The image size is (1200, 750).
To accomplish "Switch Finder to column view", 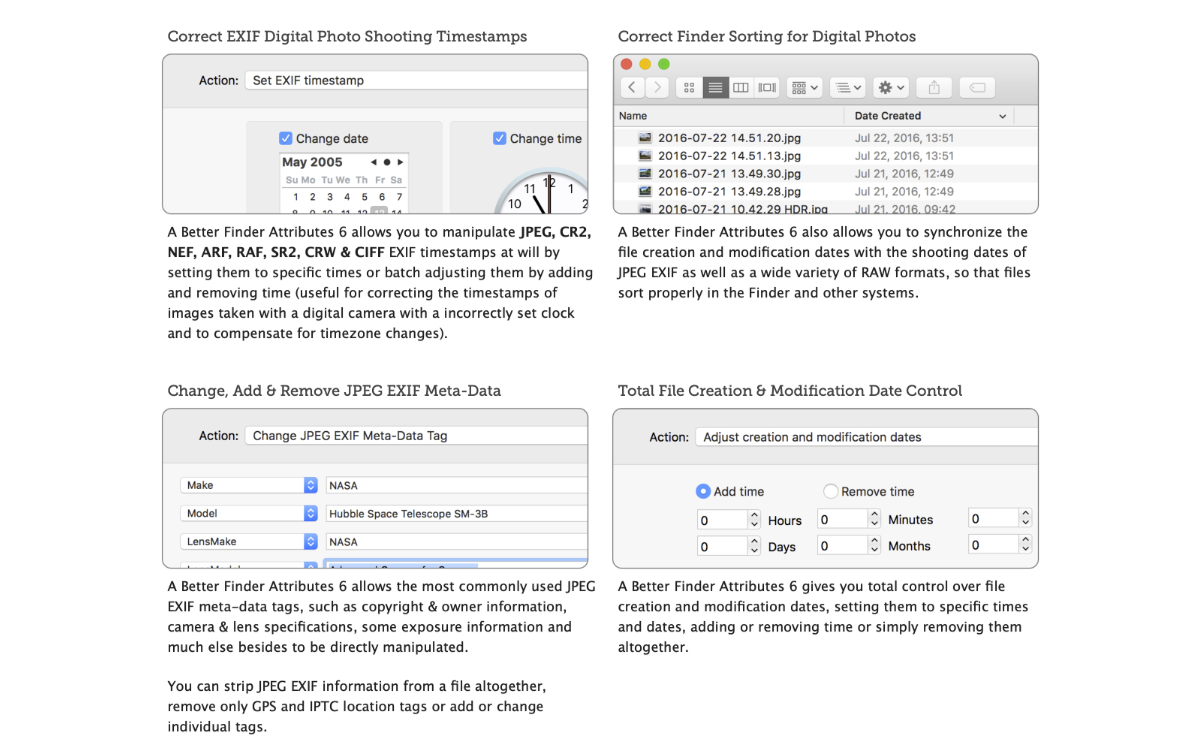I will coord(741,88).
